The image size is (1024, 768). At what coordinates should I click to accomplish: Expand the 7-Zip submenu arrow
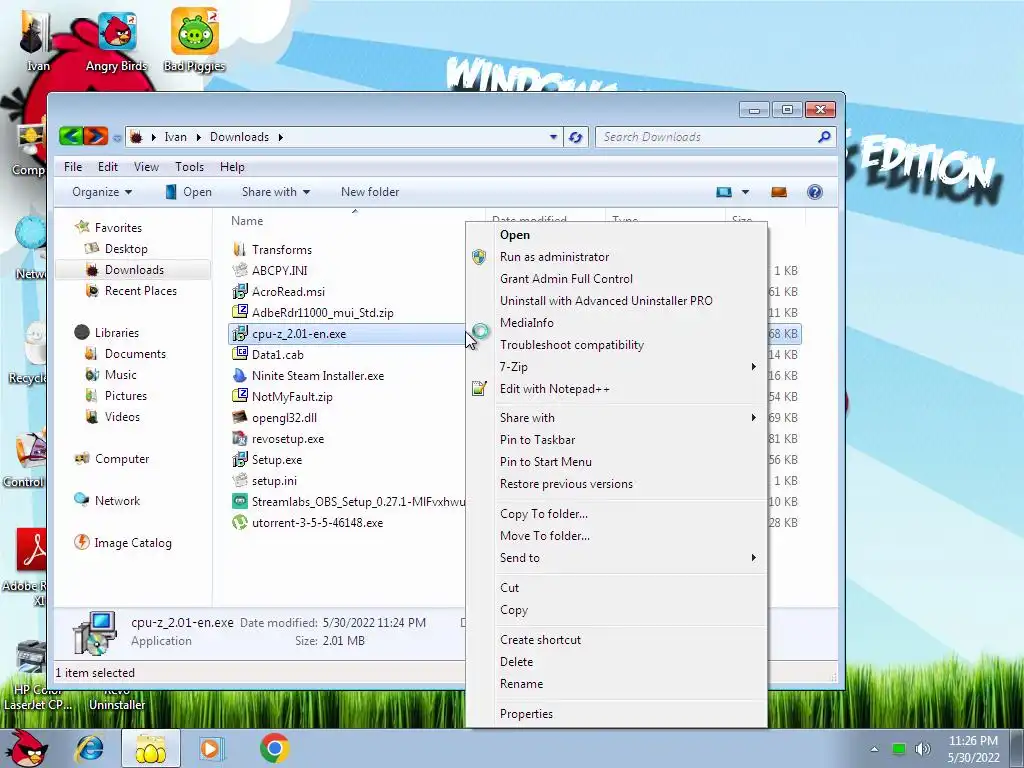pos(754,366)
